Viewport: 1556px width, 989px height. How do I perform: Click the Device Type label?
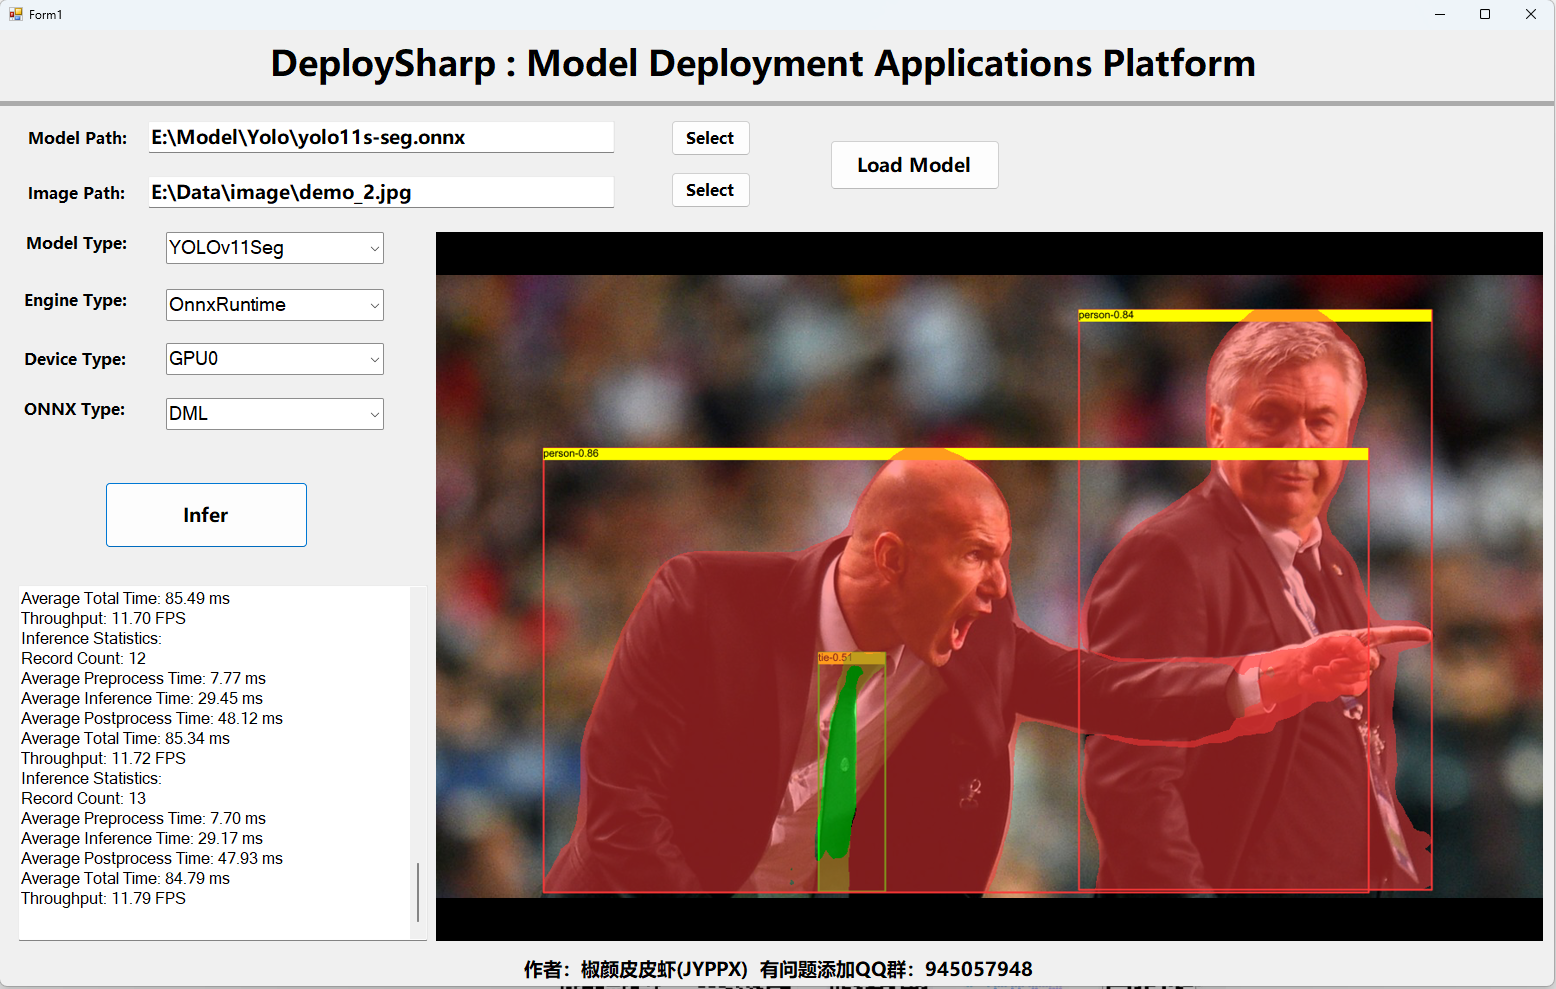tap(76, 359)
